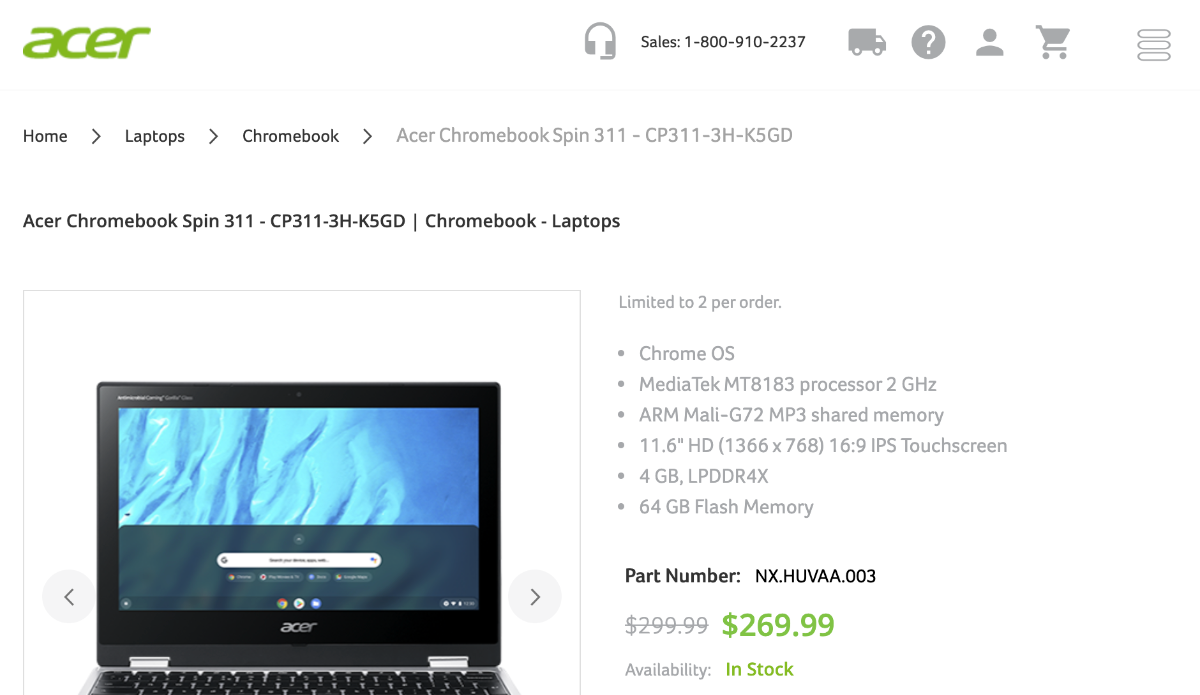
Task: Open the help question mark icon
Action: click(x=928, y=42)
